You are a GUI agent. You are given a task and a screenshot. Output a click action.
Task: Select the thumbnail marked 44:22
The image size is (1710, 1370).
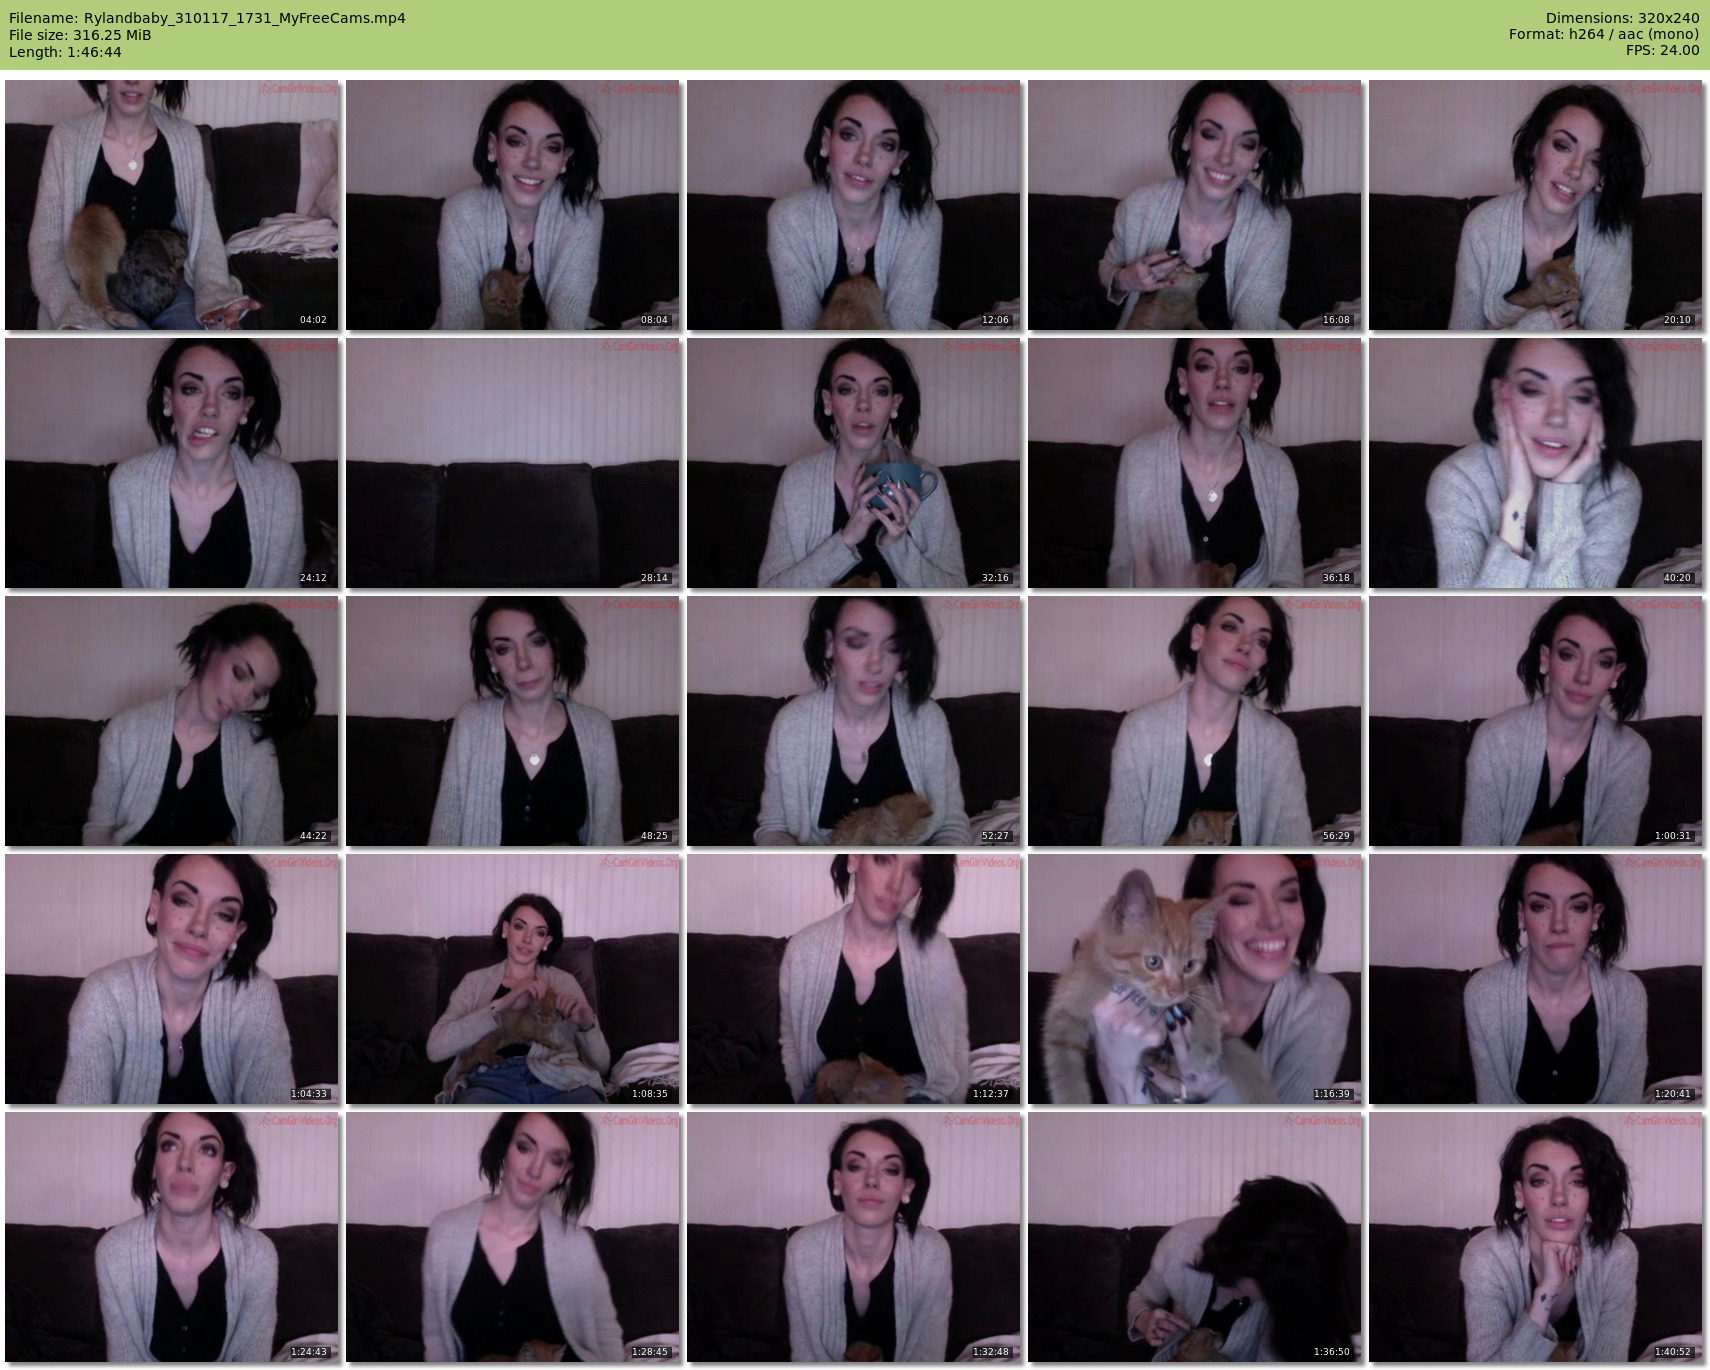[172, 721]
